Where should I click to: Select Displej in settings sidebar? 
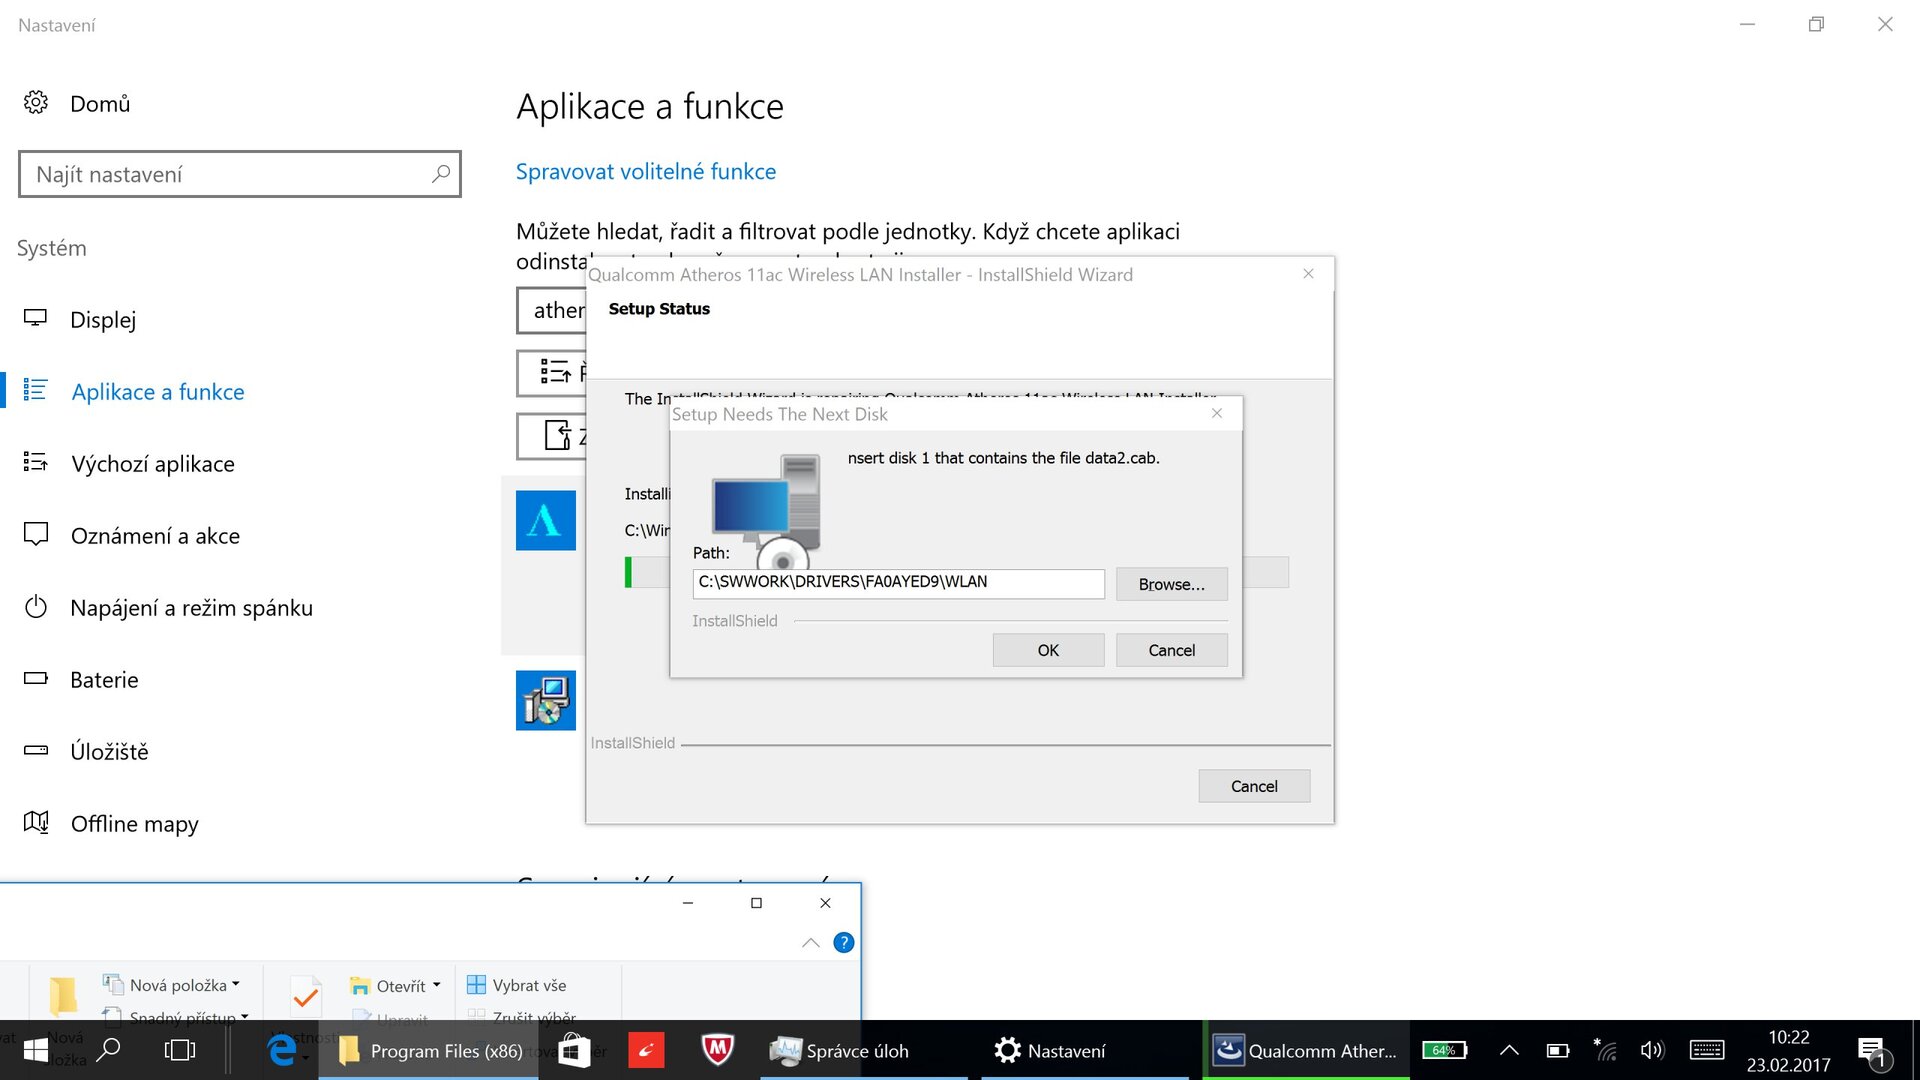[x=103, y=320]
